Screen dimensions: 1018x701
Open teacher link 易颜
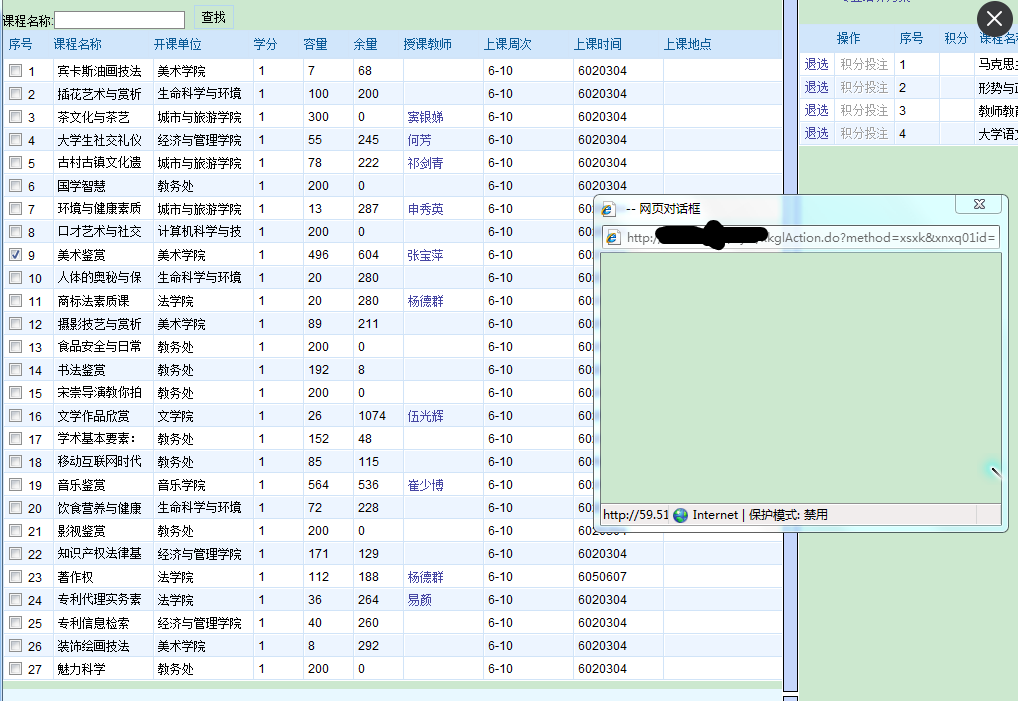point(419,600)
